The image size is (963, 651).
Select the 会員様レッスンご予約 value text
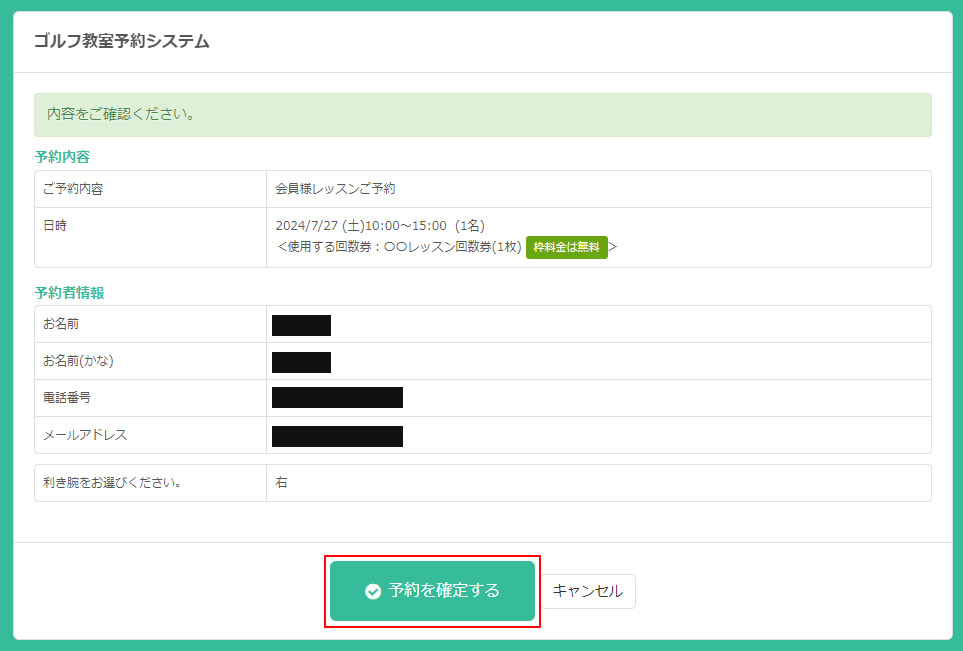click(336, 189)
